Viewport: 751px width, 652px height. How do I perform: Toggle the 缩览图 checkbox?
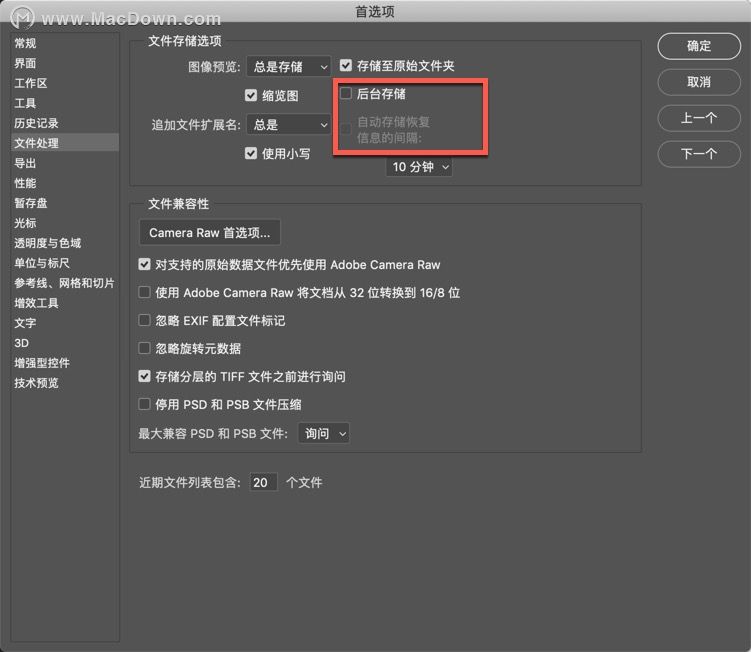251,95
